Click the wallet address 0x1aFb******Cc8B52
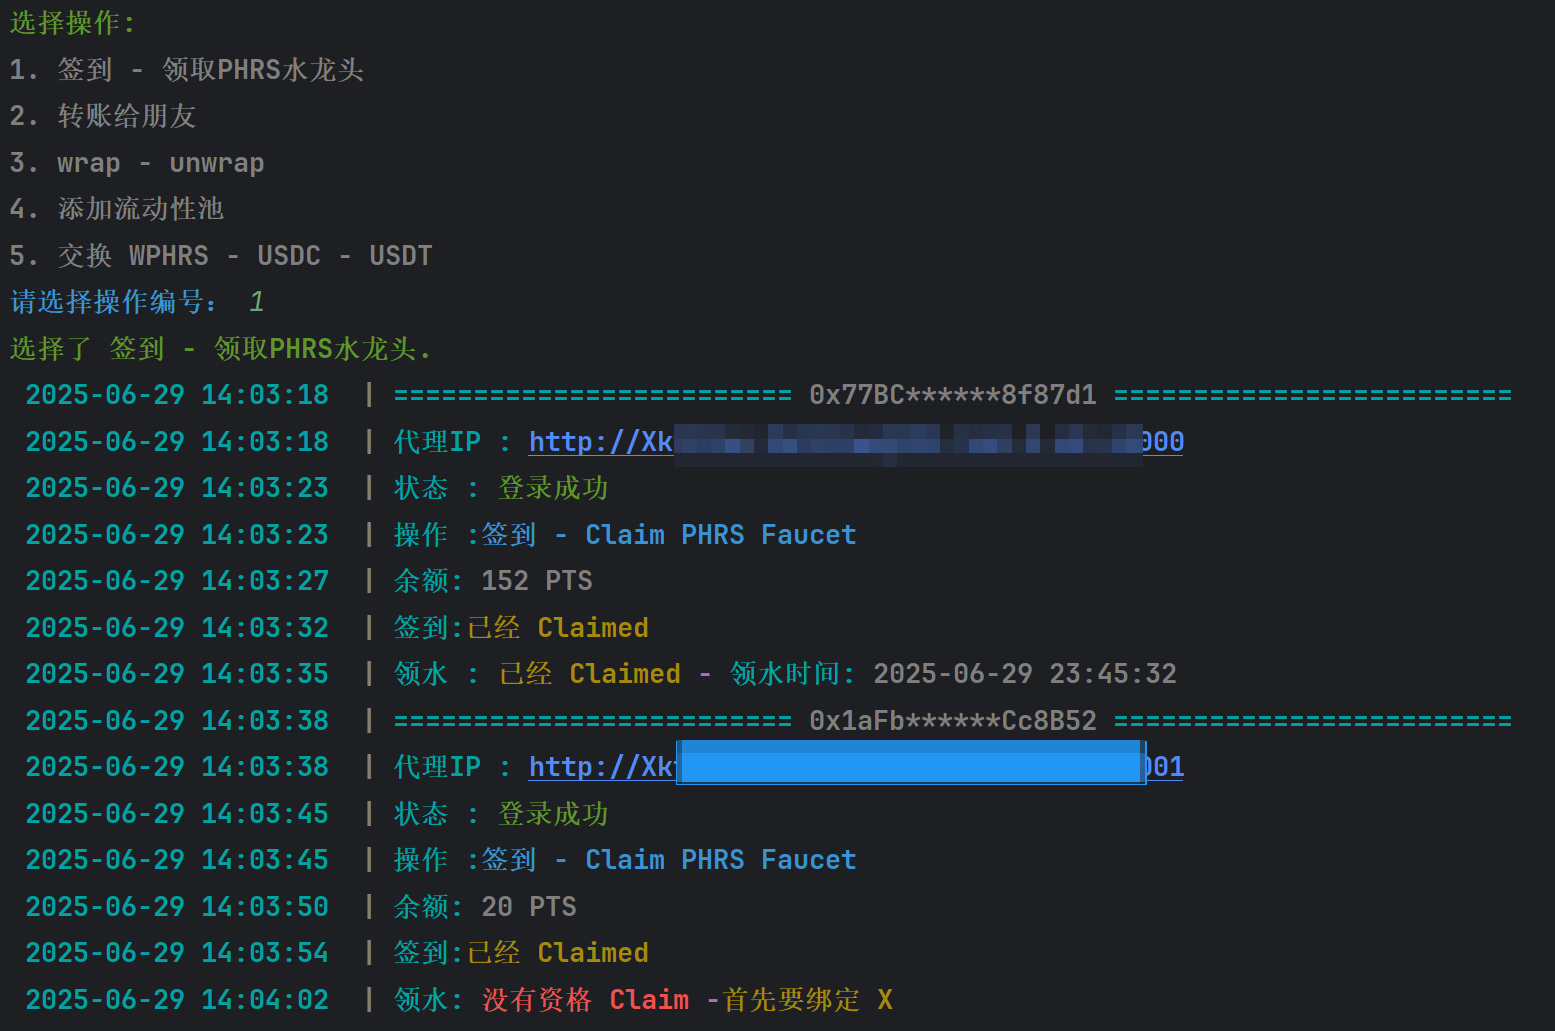The width and height of the screenshot is (1555, 1031). [952, 721]
